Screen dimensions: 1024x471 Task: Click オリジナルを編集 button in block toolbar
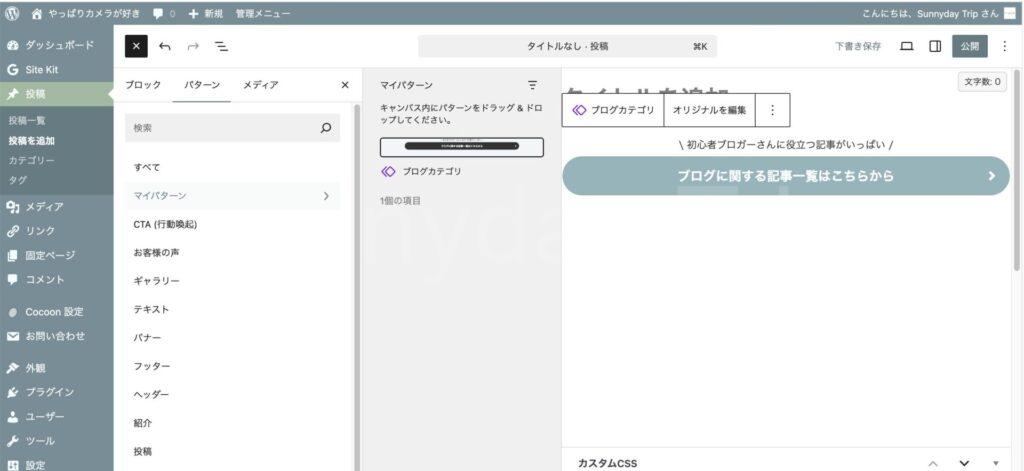709,110
